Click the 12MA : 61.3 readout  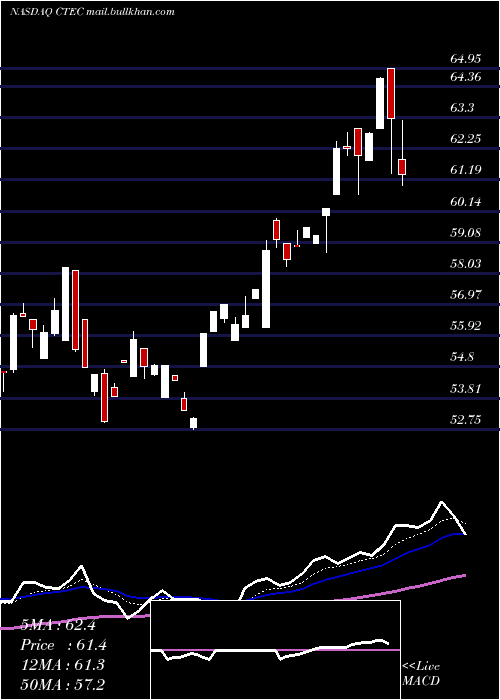[62, 665]
